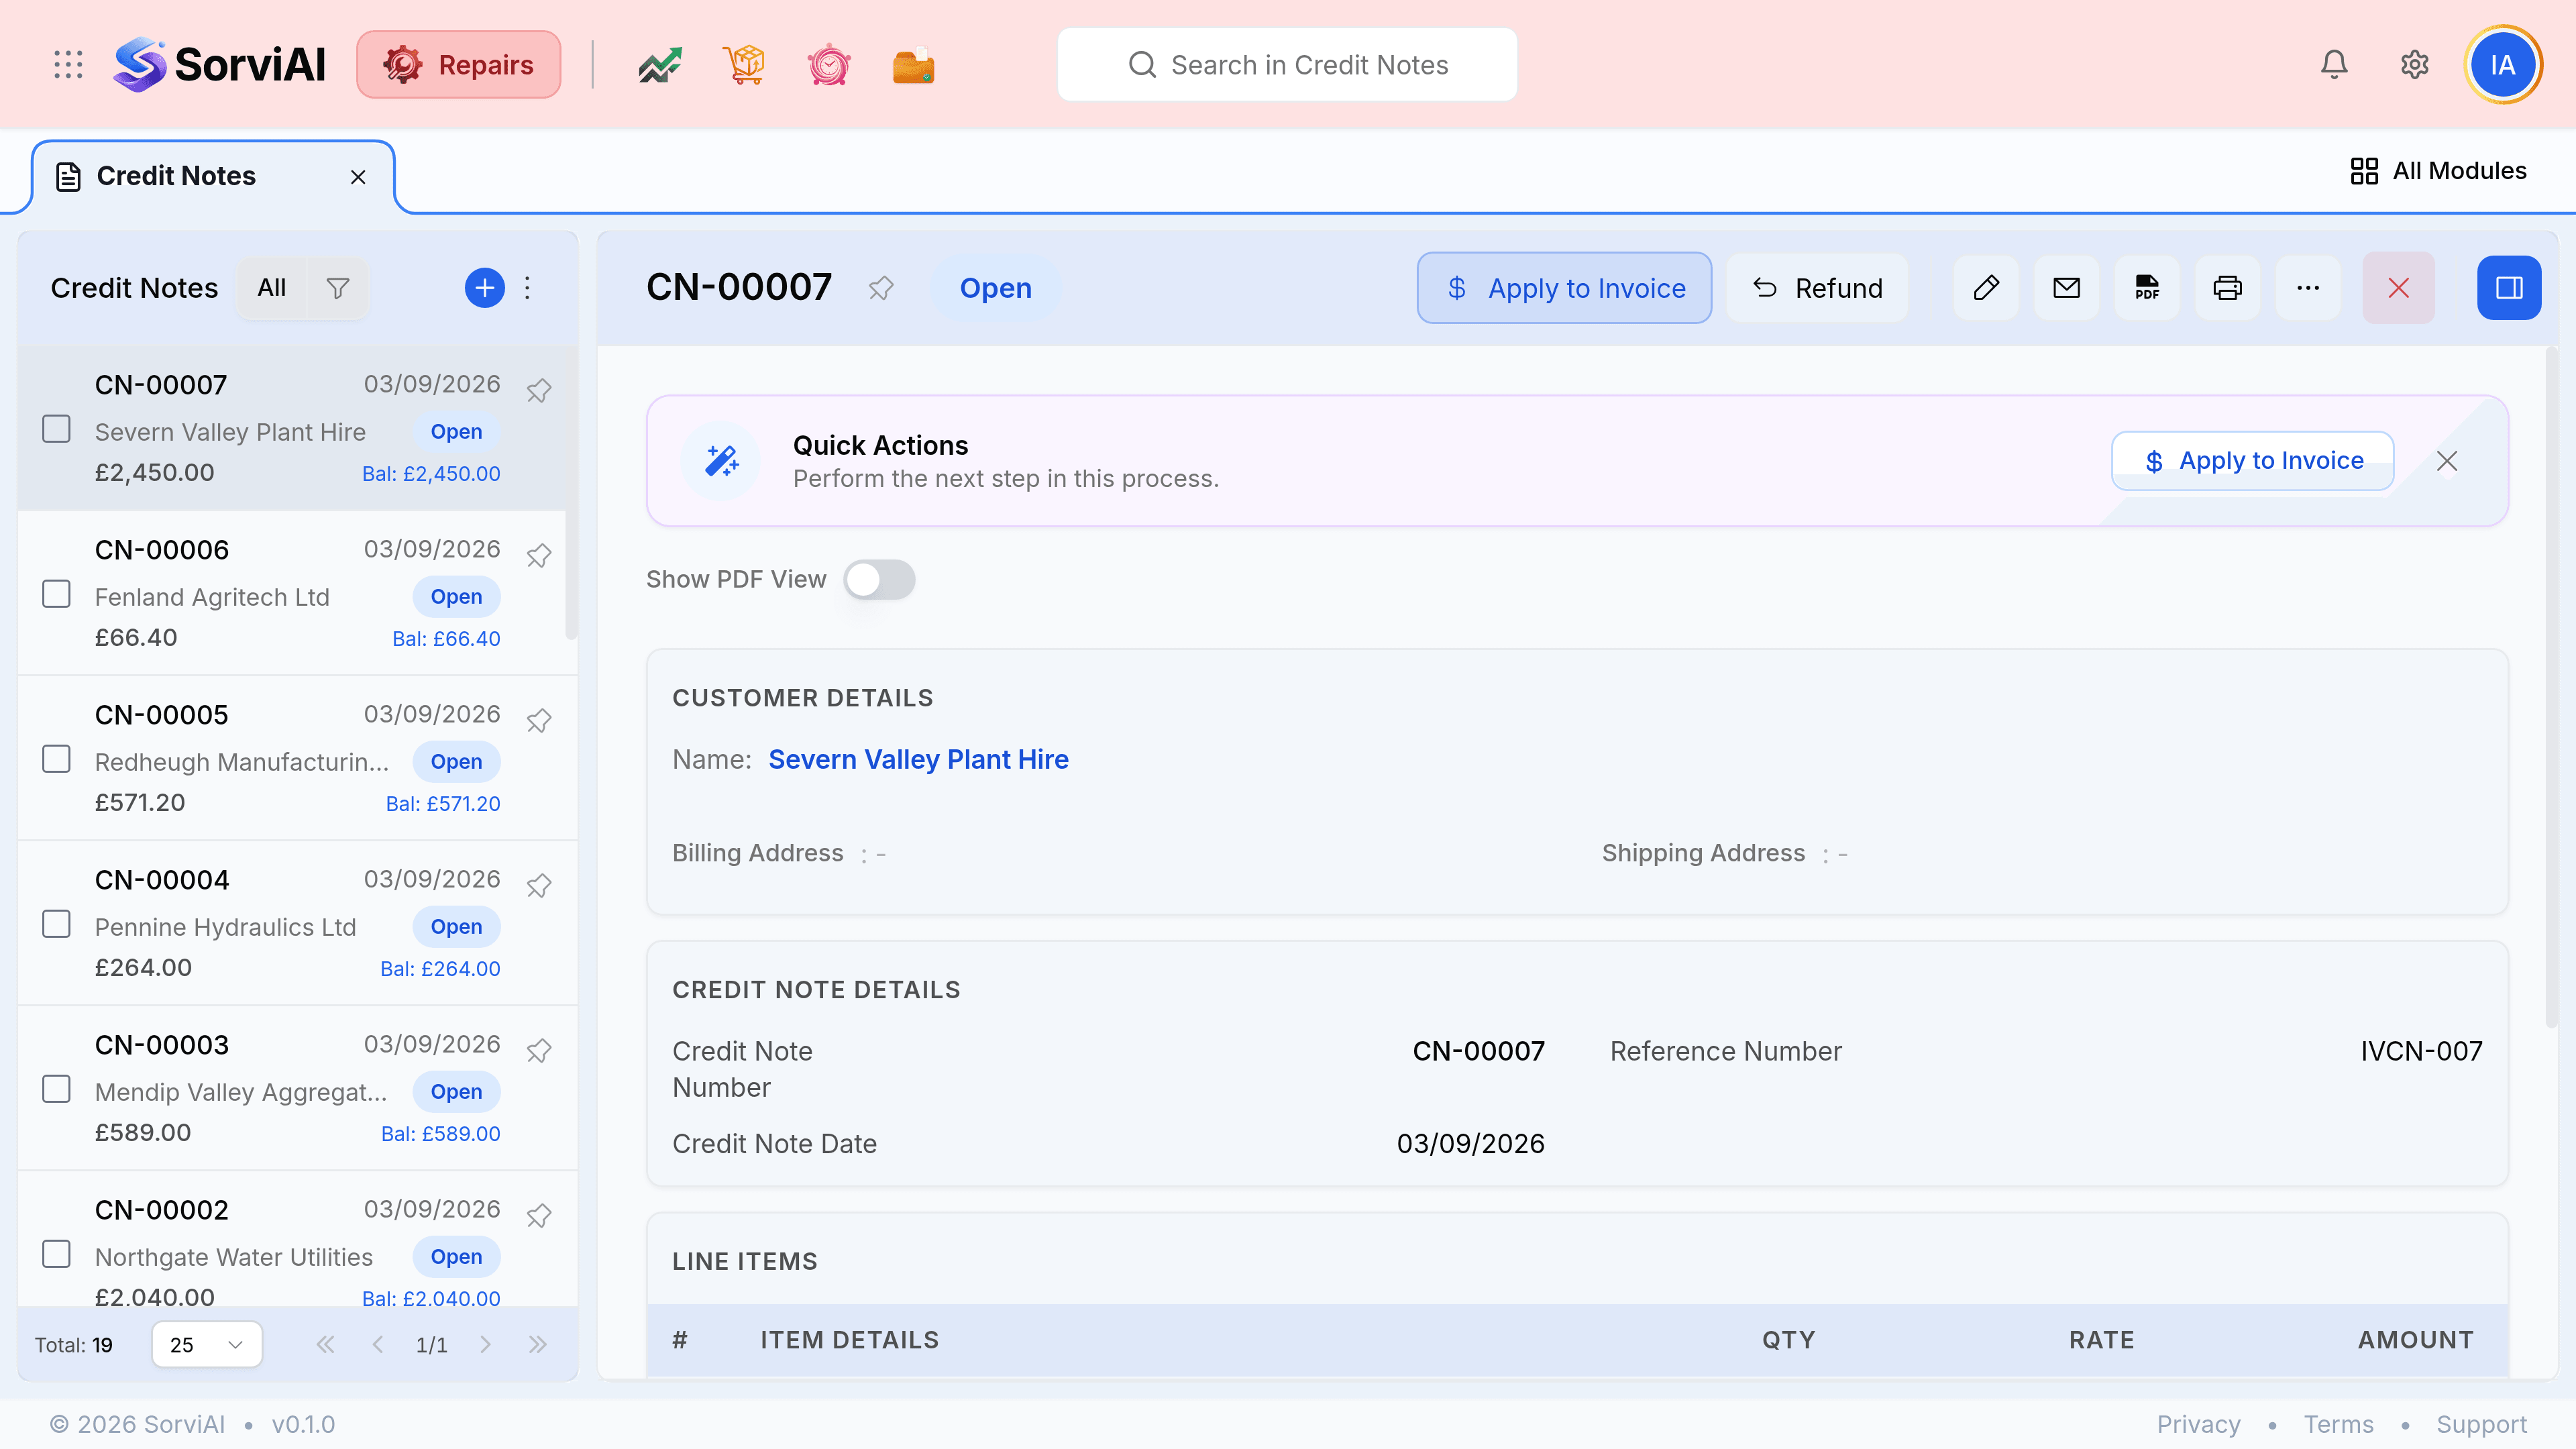
Task: Open the credit notes filter funnel
Action: [338, 288]
